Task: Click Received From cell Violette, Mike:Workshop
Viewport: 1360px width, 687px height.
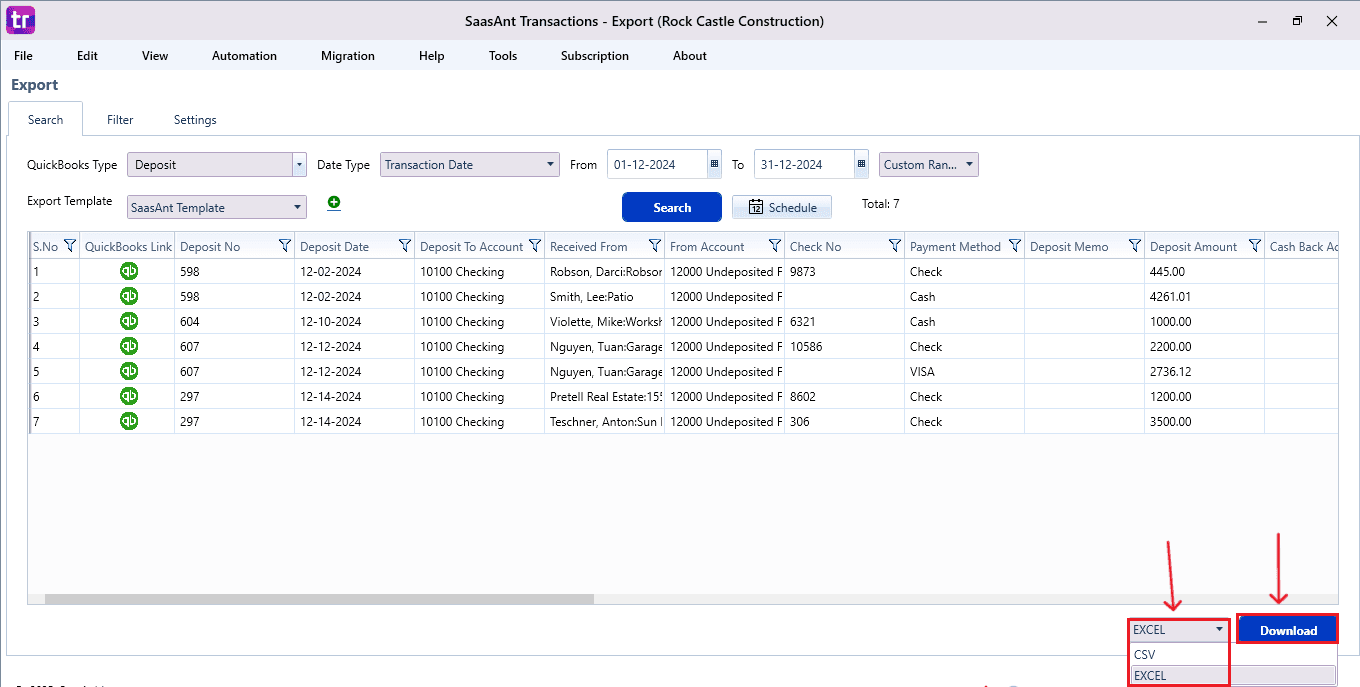Action: click(604, 321)
